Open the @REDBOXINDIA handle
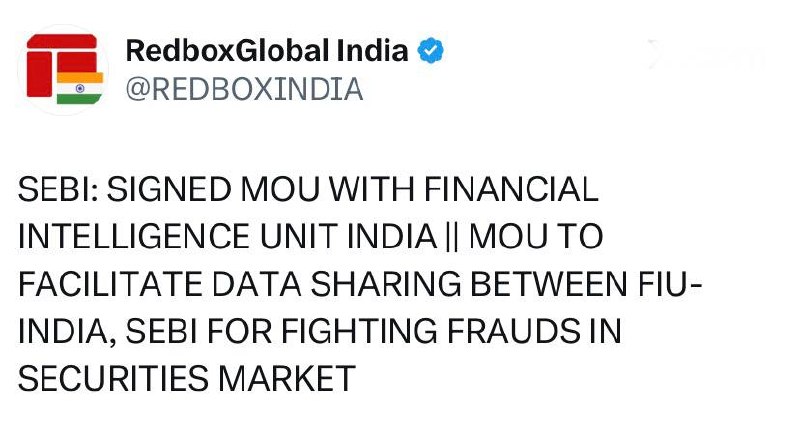The width and height of the screenshot is (800, 435). [x=243, y=89]
